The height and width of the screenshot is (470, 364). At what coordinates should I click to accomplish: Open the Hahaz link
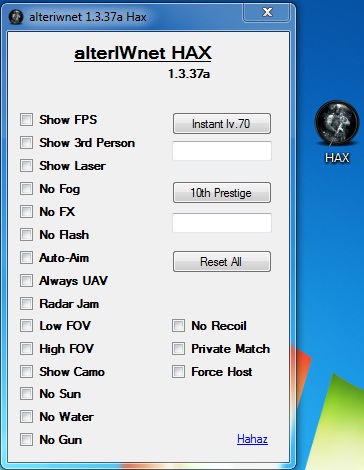click(252, 439)
